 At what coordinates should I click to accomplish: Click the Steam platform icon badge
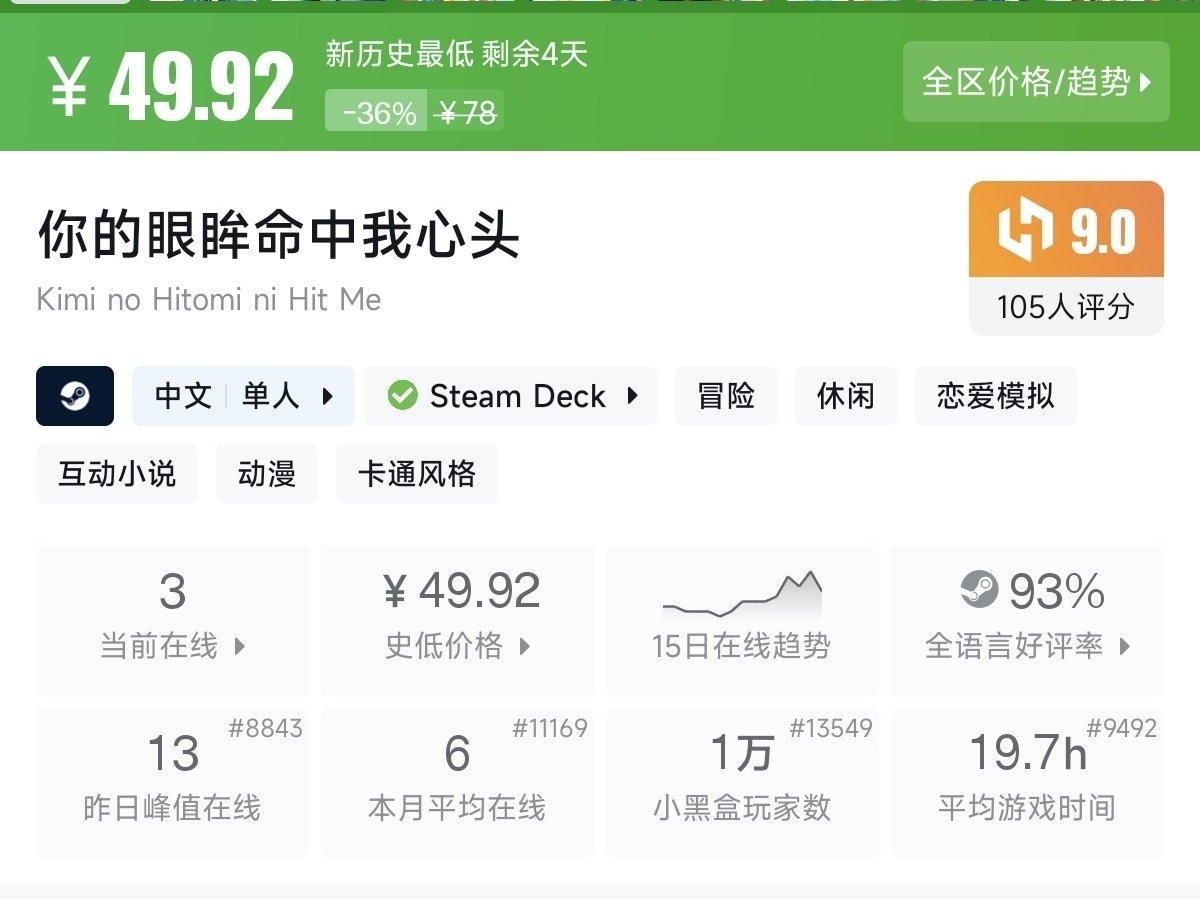tap(75, 396)
